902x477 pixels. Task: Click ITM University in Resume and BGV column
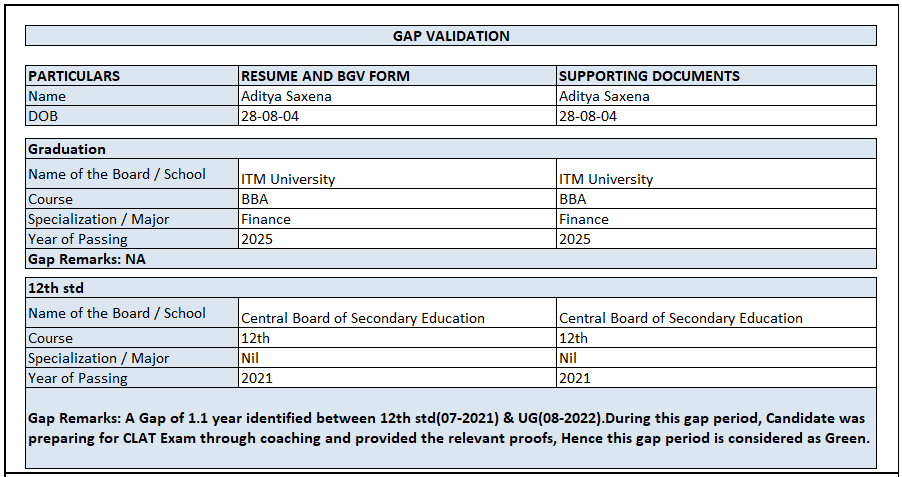288,179
